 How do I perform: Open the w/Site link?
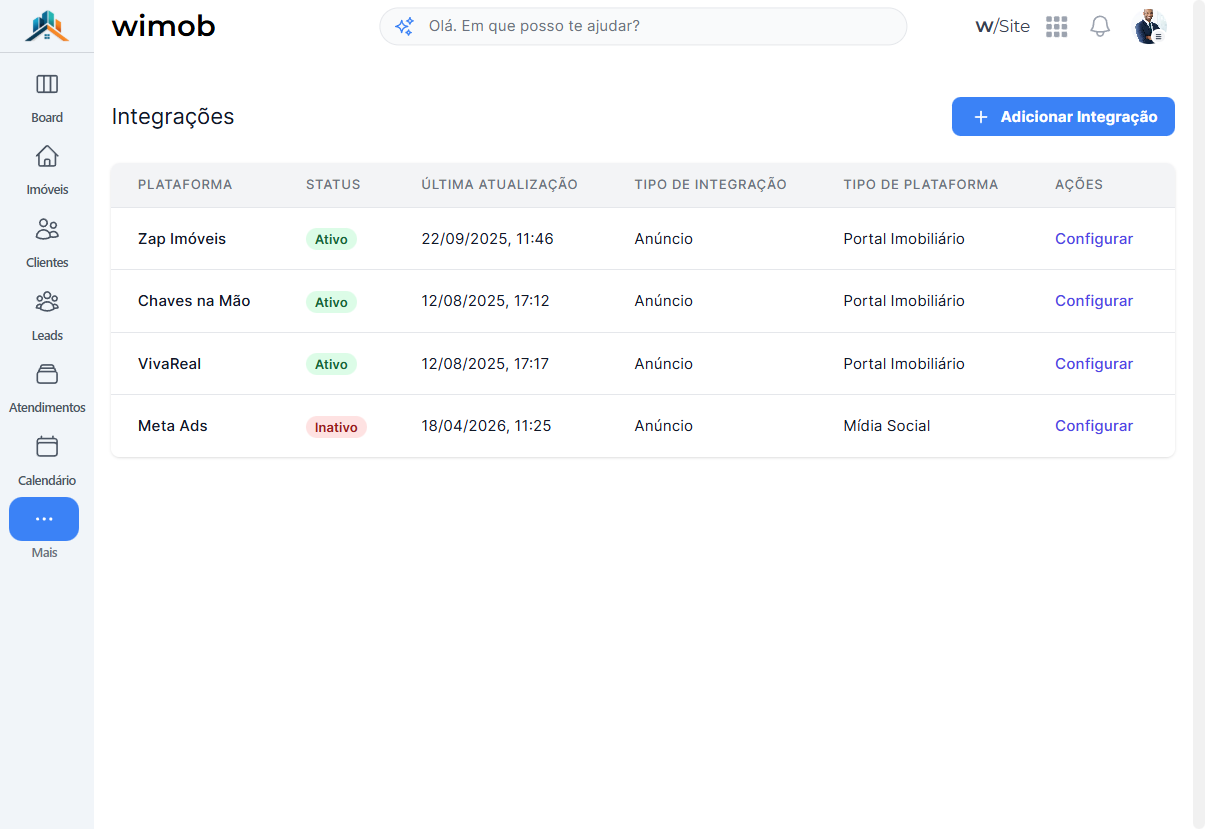pyautogui.click(x=1002, y=27)
